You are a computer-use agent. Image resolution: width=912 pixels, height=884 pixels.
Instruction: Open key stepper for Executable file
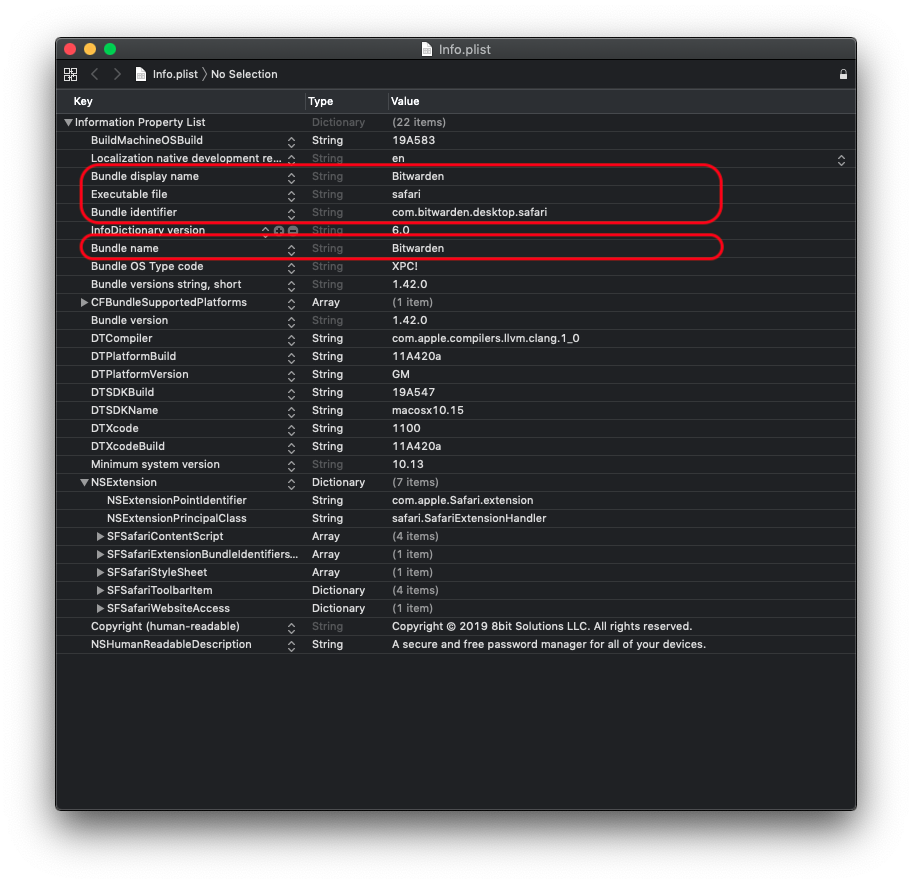tap(291, 196)
